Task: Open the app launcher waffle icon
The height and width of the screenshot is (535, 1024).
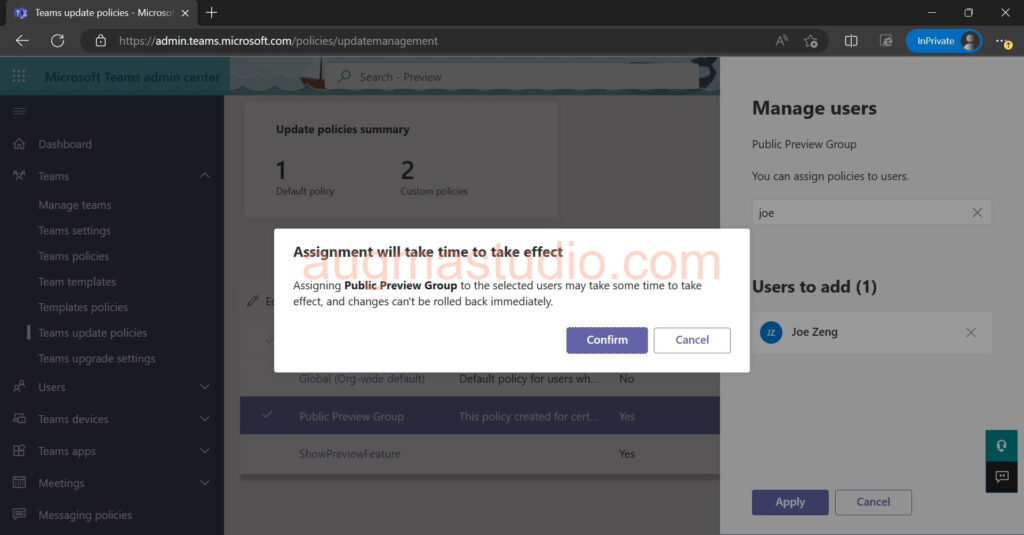Action: coord(19,77)
